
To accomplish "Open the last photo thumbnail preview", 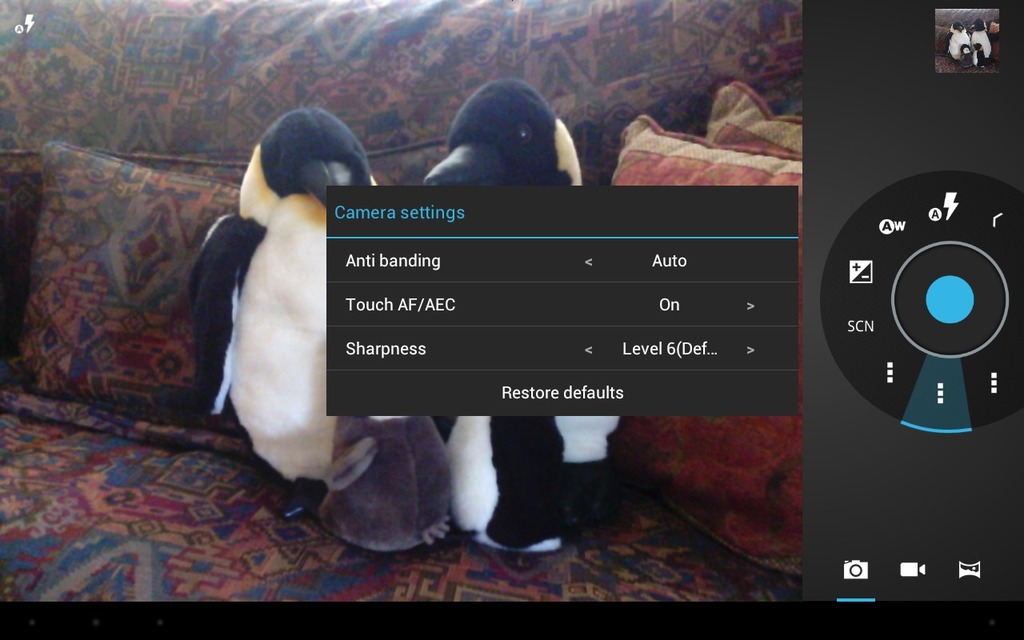I will point(967,40).
